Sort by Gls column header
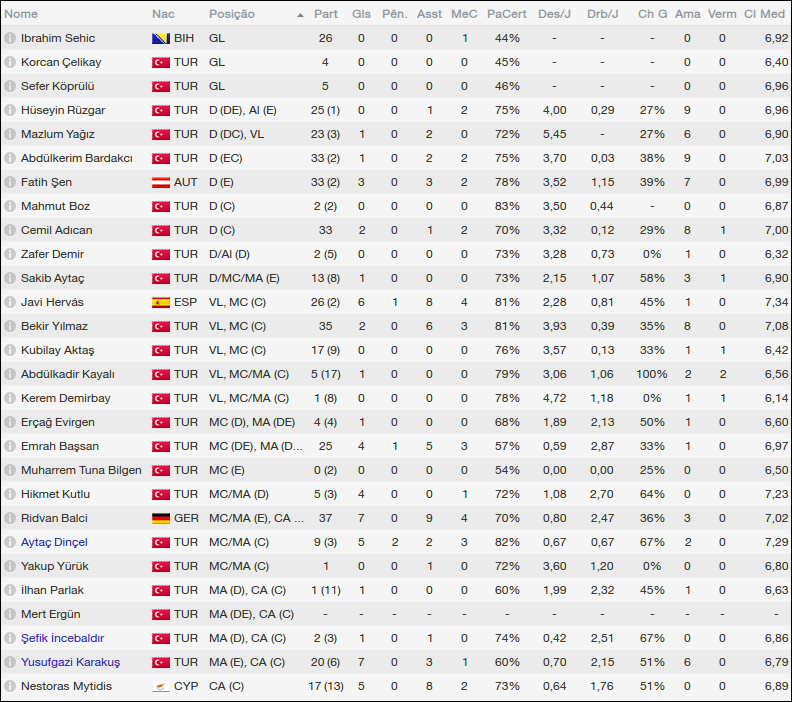Viewport: 792px width, 702px height. pos(361,14)
